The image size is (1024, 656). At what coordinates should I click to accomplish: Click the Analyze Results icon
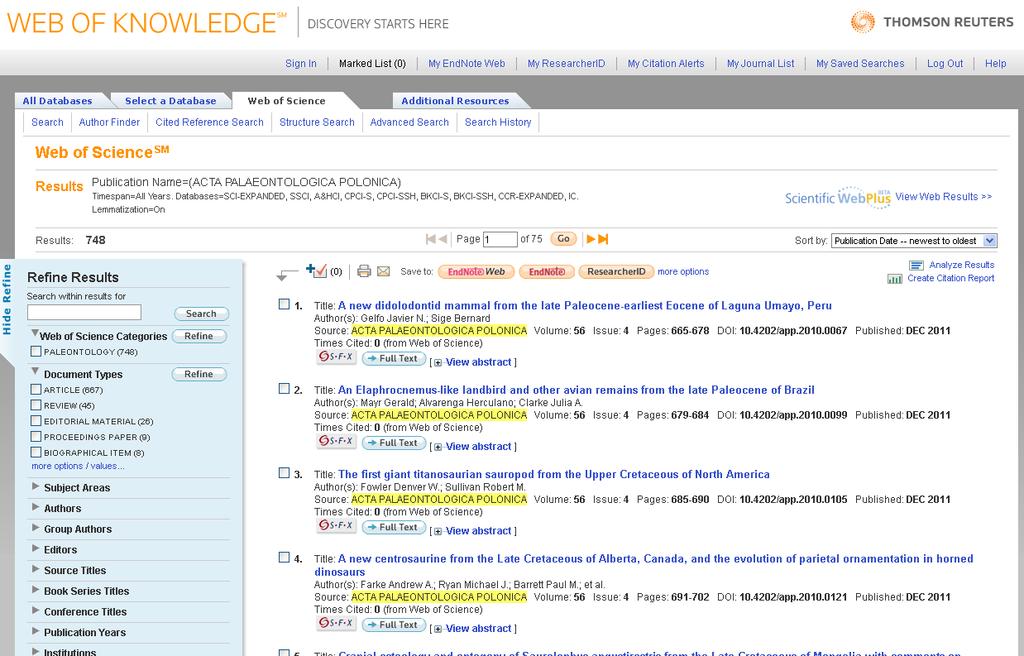coord(916,265)
